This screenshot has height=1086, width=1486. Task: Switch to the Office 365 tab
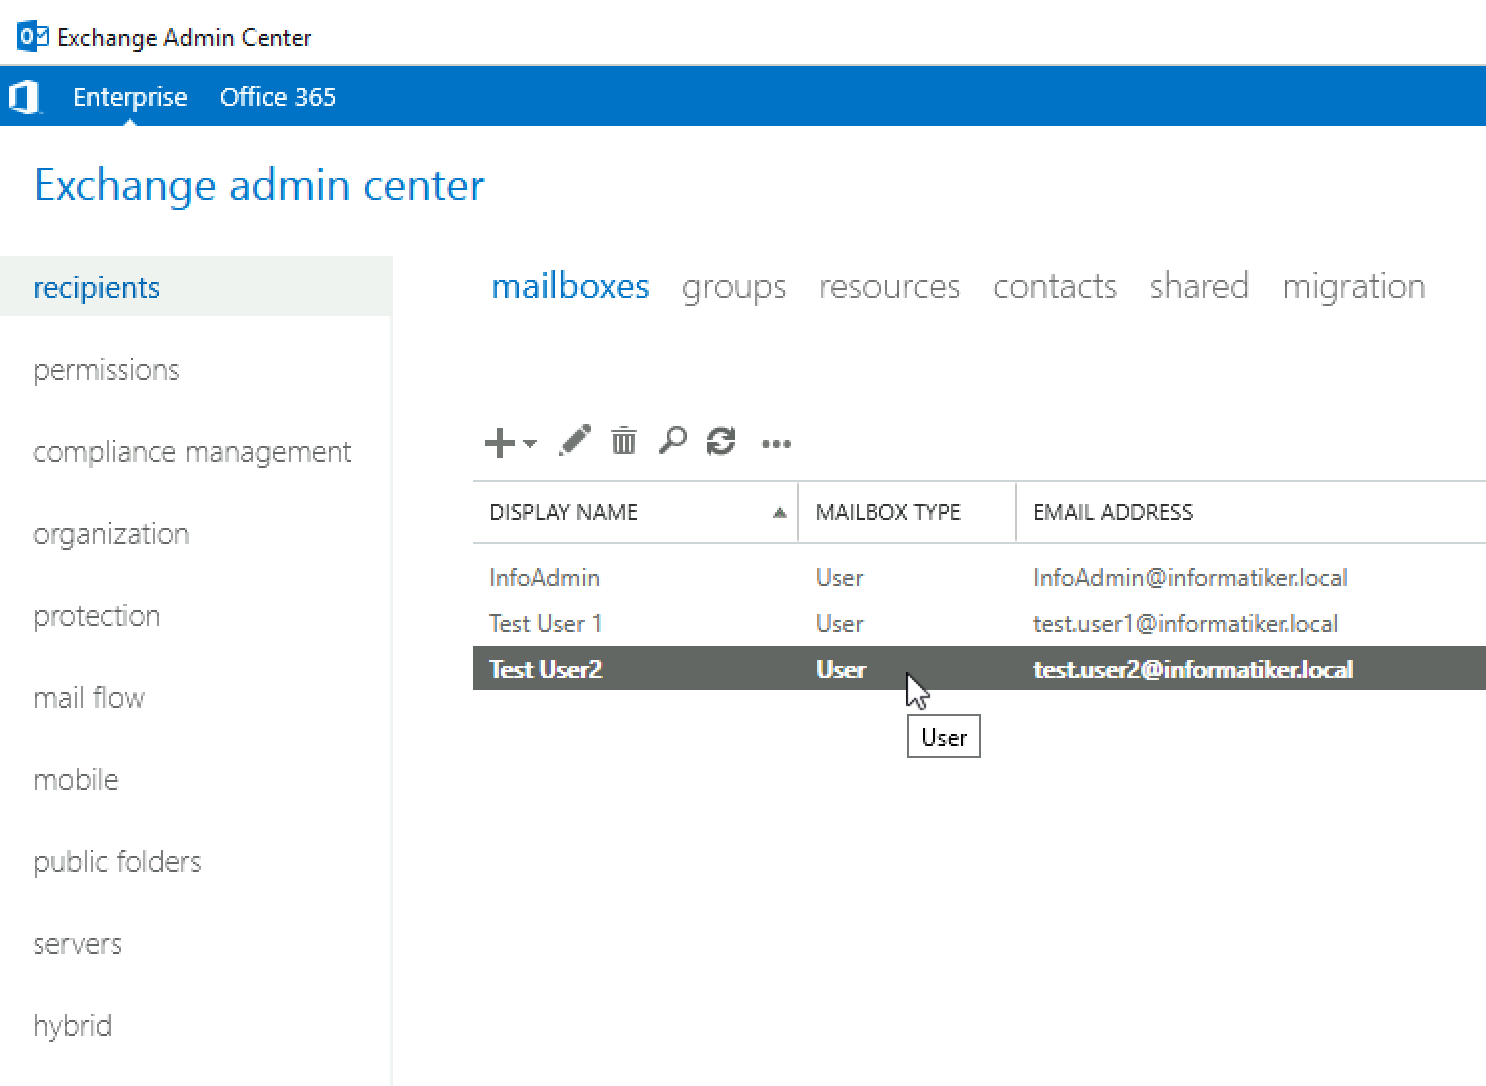coord(278,97)
